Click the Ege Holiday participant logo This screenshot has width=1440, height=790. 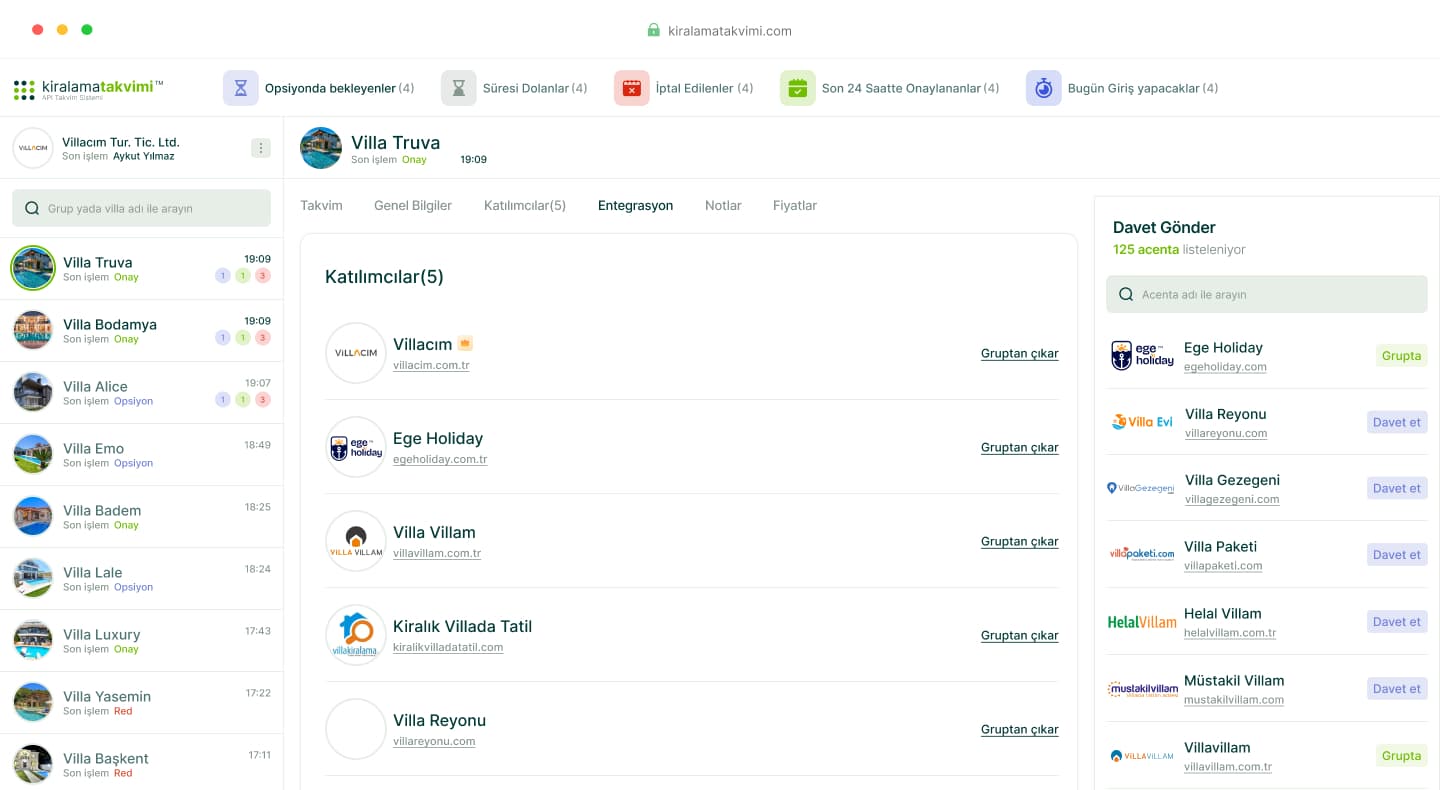click(x=356, y=447)
